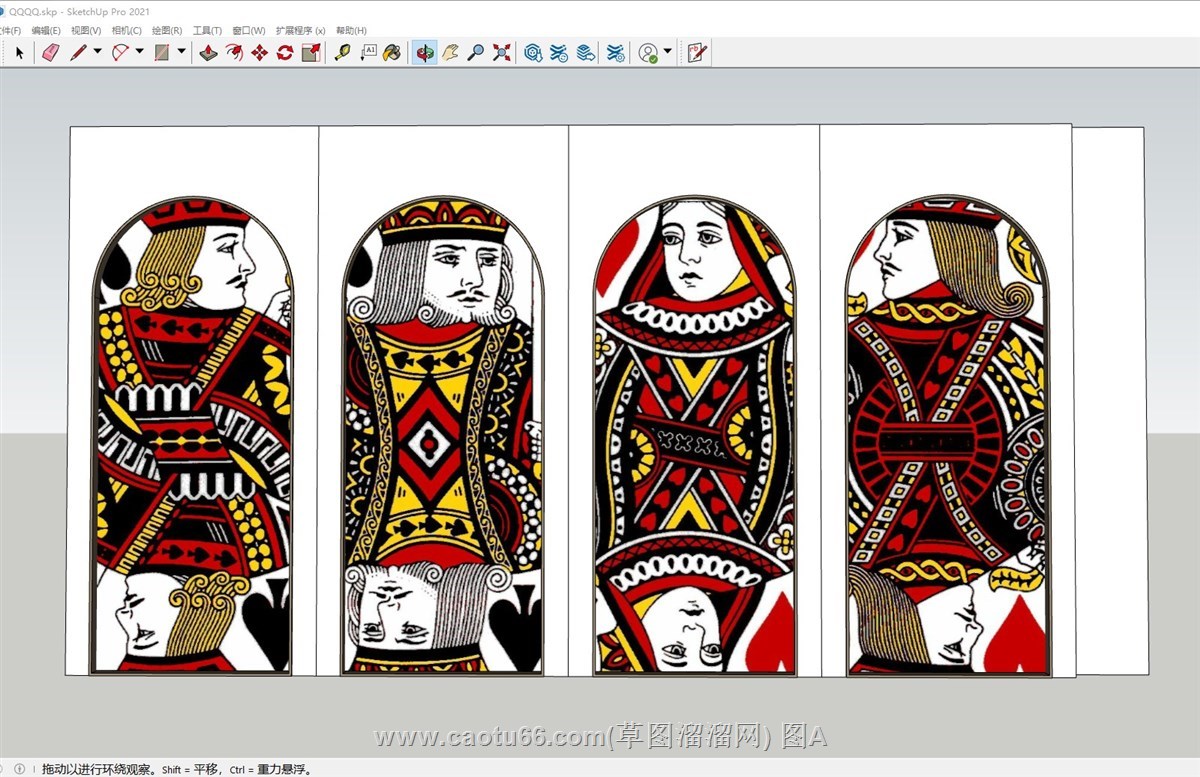Click the Zoom Extents tool
This screenshot has width=1200, height=777.
(x=502, y=52)
